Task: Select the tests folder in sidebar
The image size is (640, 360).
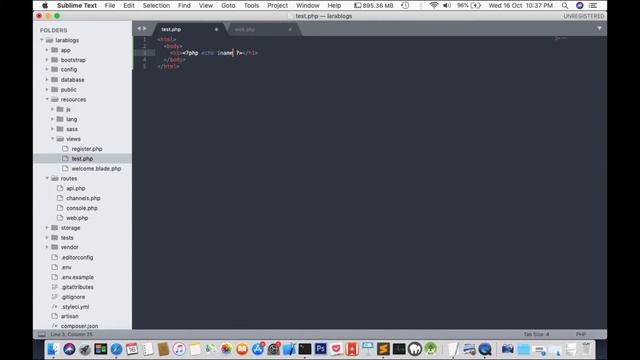Action: point(67,238)
